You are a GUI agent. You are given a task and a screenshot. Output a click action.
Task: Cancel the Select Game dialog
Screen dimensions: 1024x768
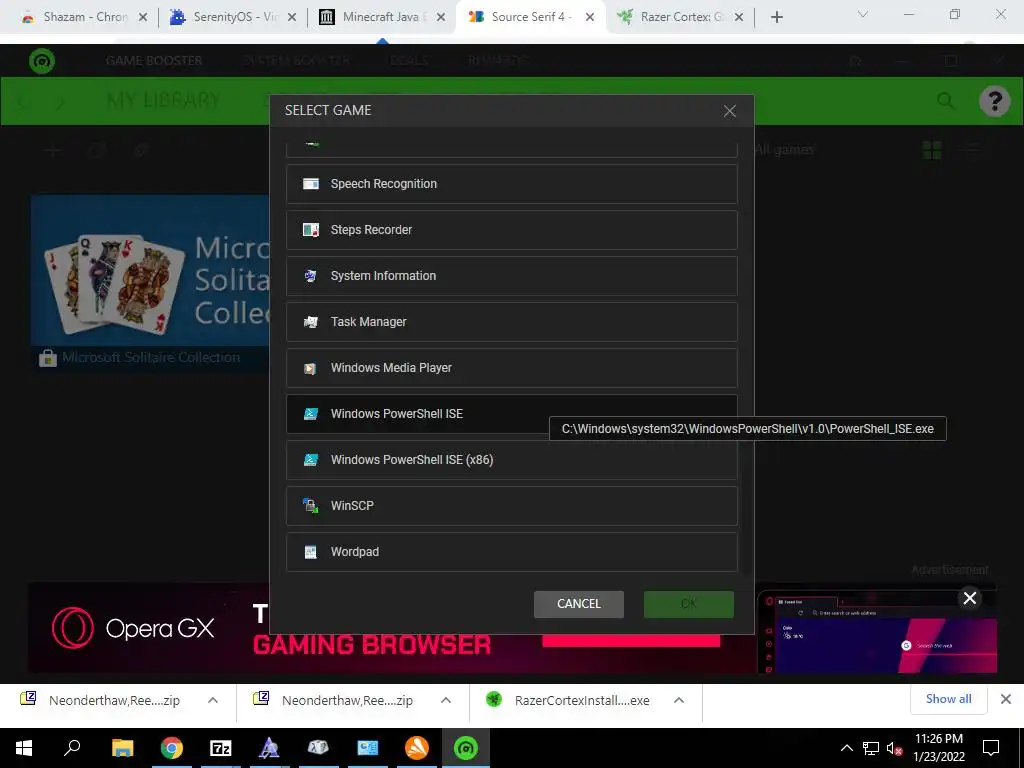coord(579,604)
